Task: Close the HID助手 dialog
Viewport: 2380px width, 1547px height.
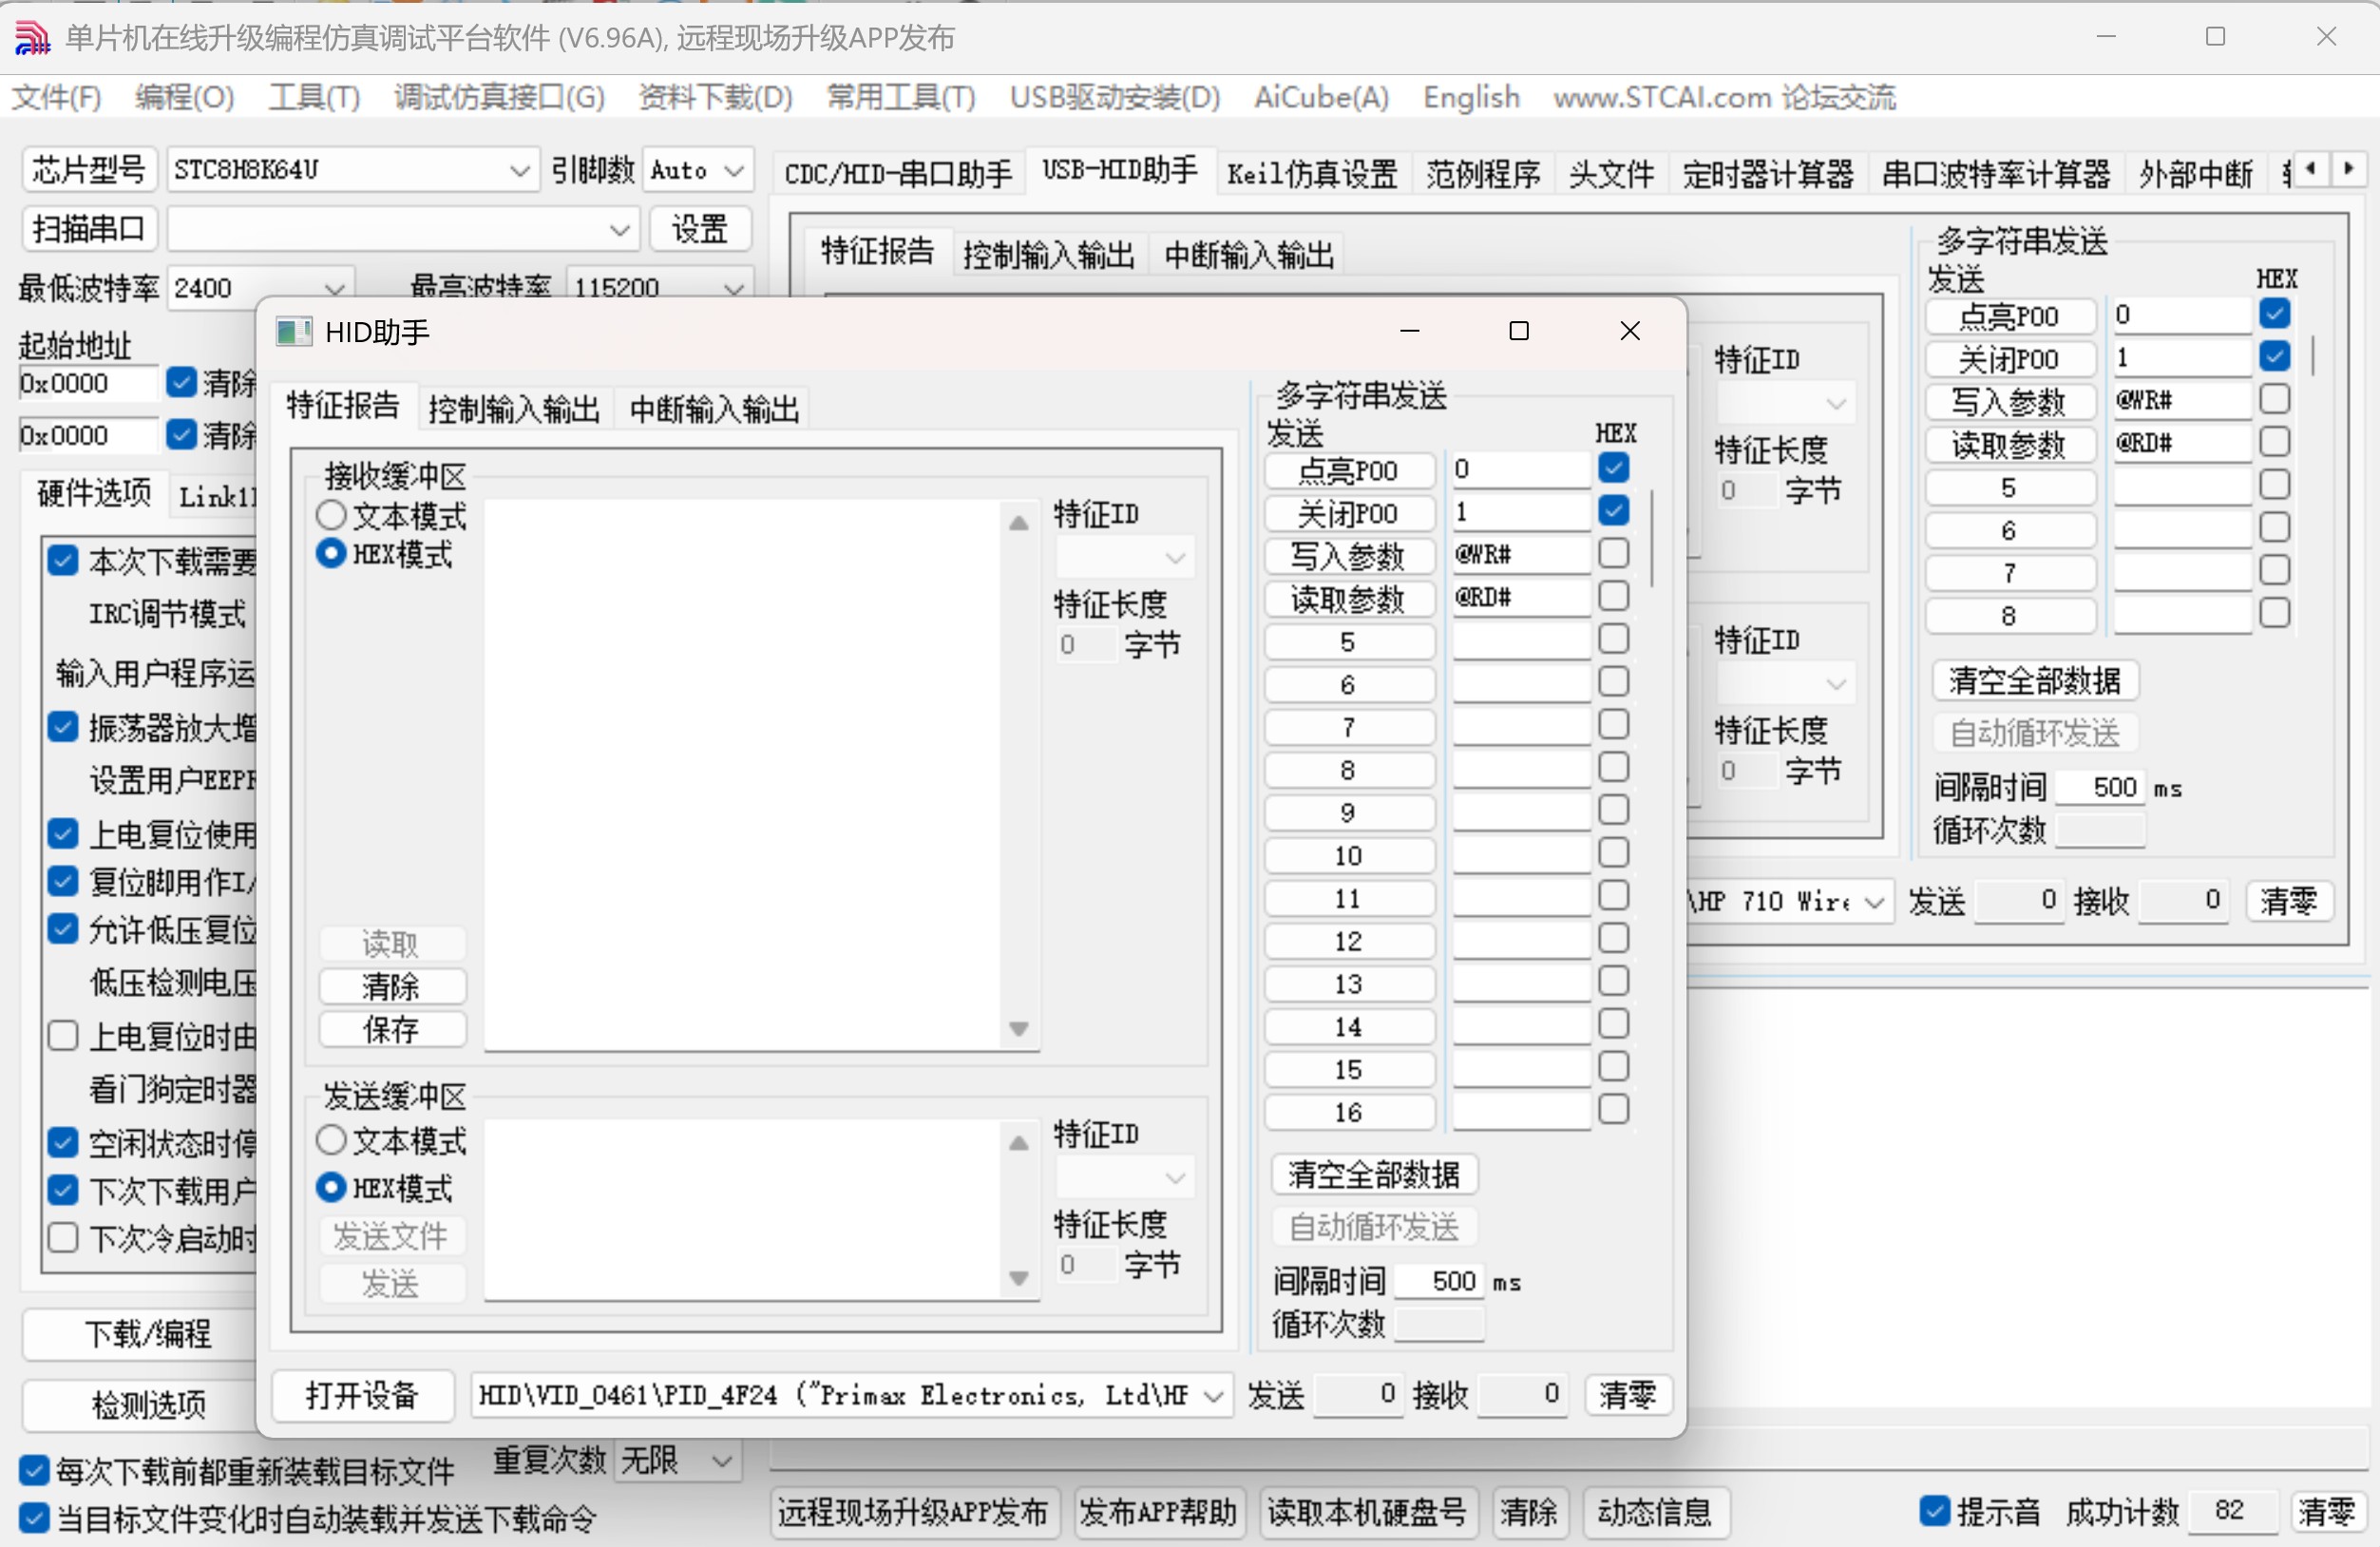Action: coord(1629,331)
